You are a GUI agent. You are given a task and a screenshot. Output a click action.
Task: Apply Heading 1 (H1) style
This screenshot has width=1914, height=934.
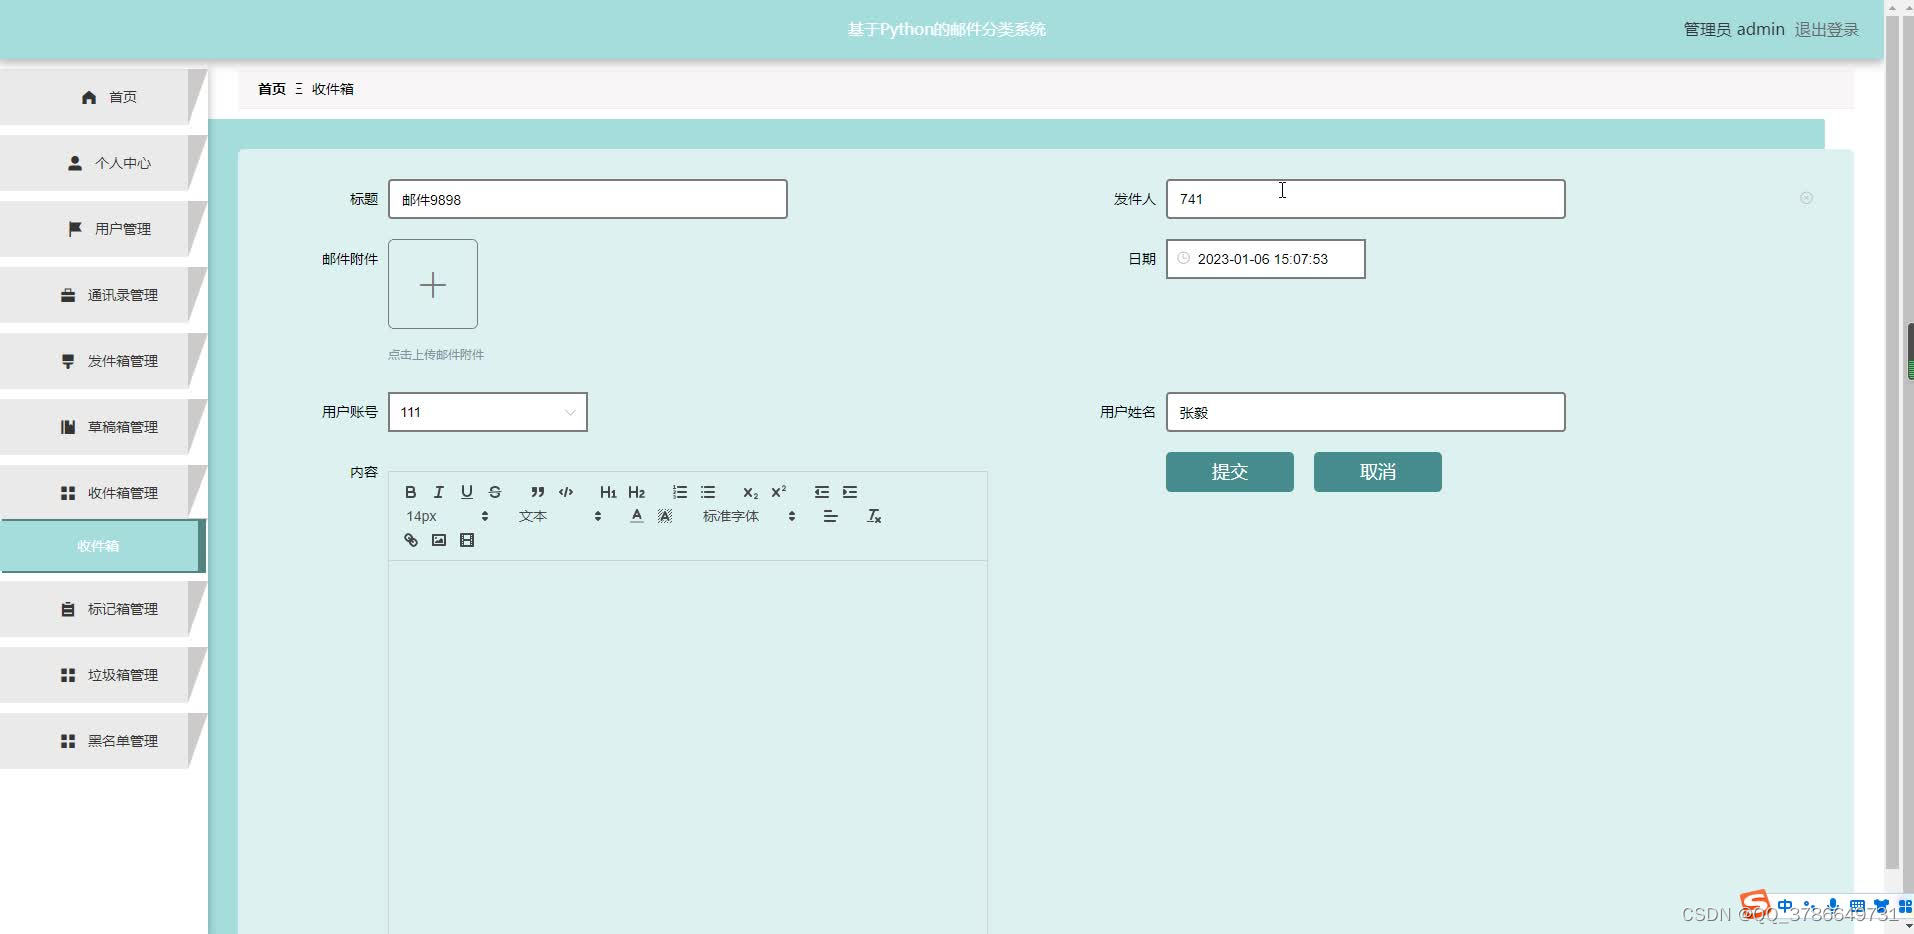pos(608,492)
